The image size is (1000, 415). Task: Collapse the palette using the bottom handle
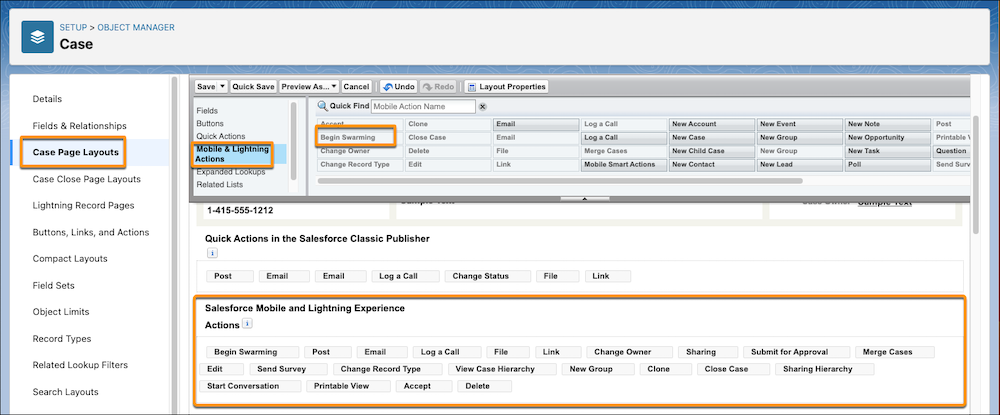[x=584, y=198]
